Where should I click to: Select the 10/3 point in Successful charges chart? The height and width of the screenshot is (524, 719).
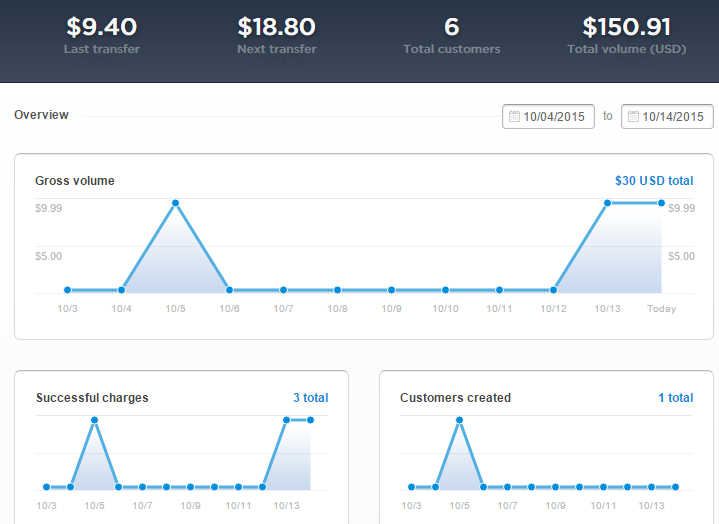pyautogui.click(x=46, y=487)
